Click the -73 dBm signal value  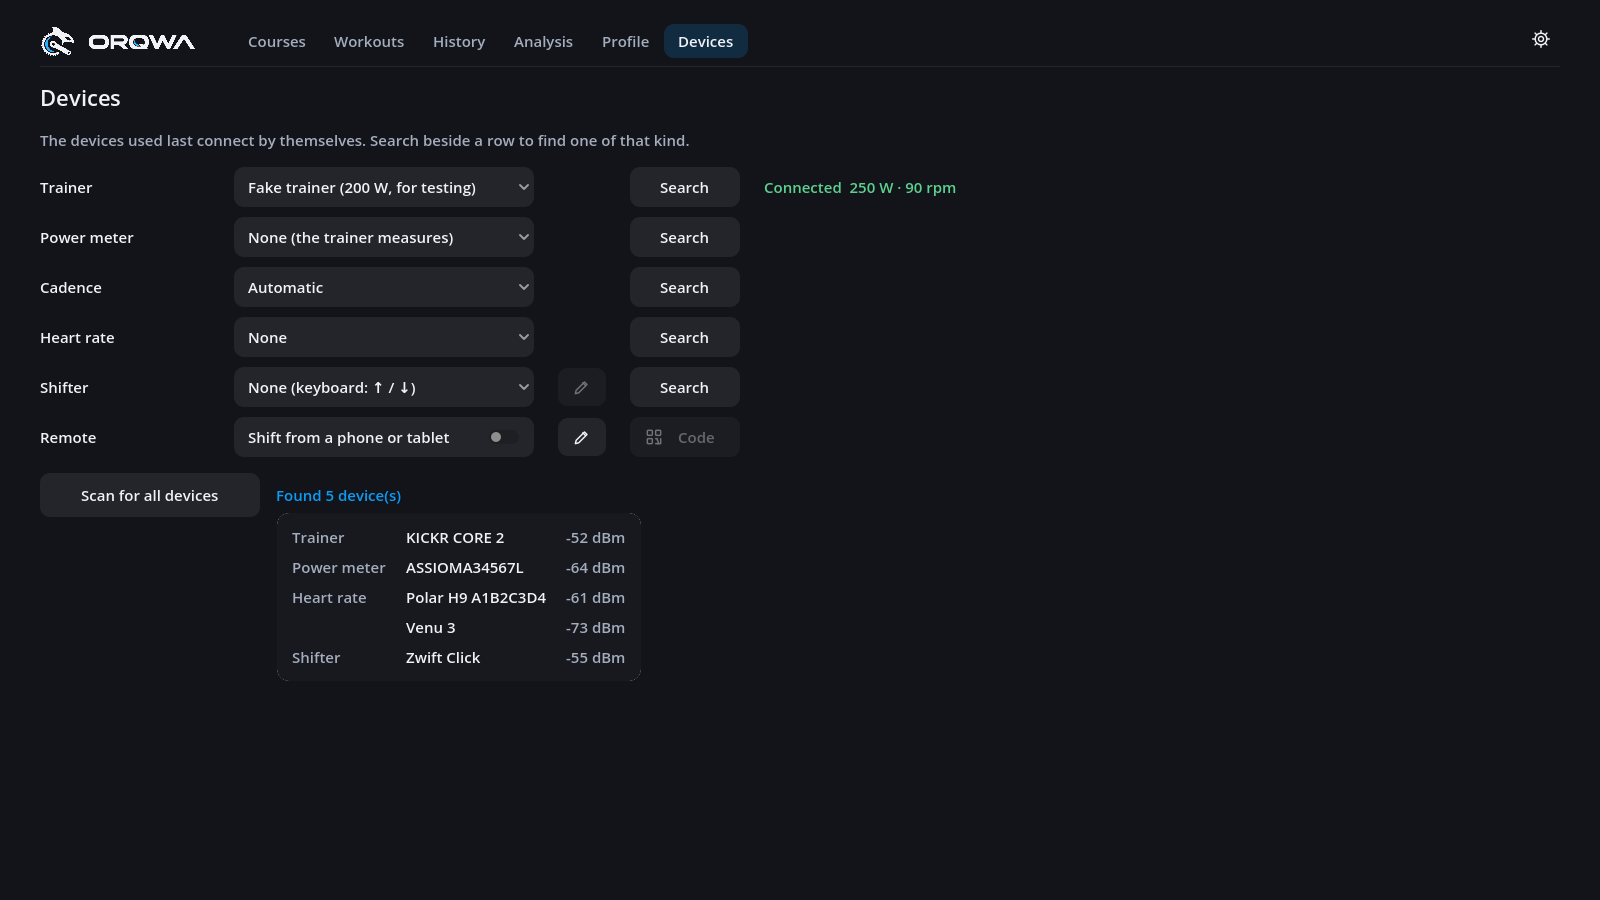tap(595, 628)
